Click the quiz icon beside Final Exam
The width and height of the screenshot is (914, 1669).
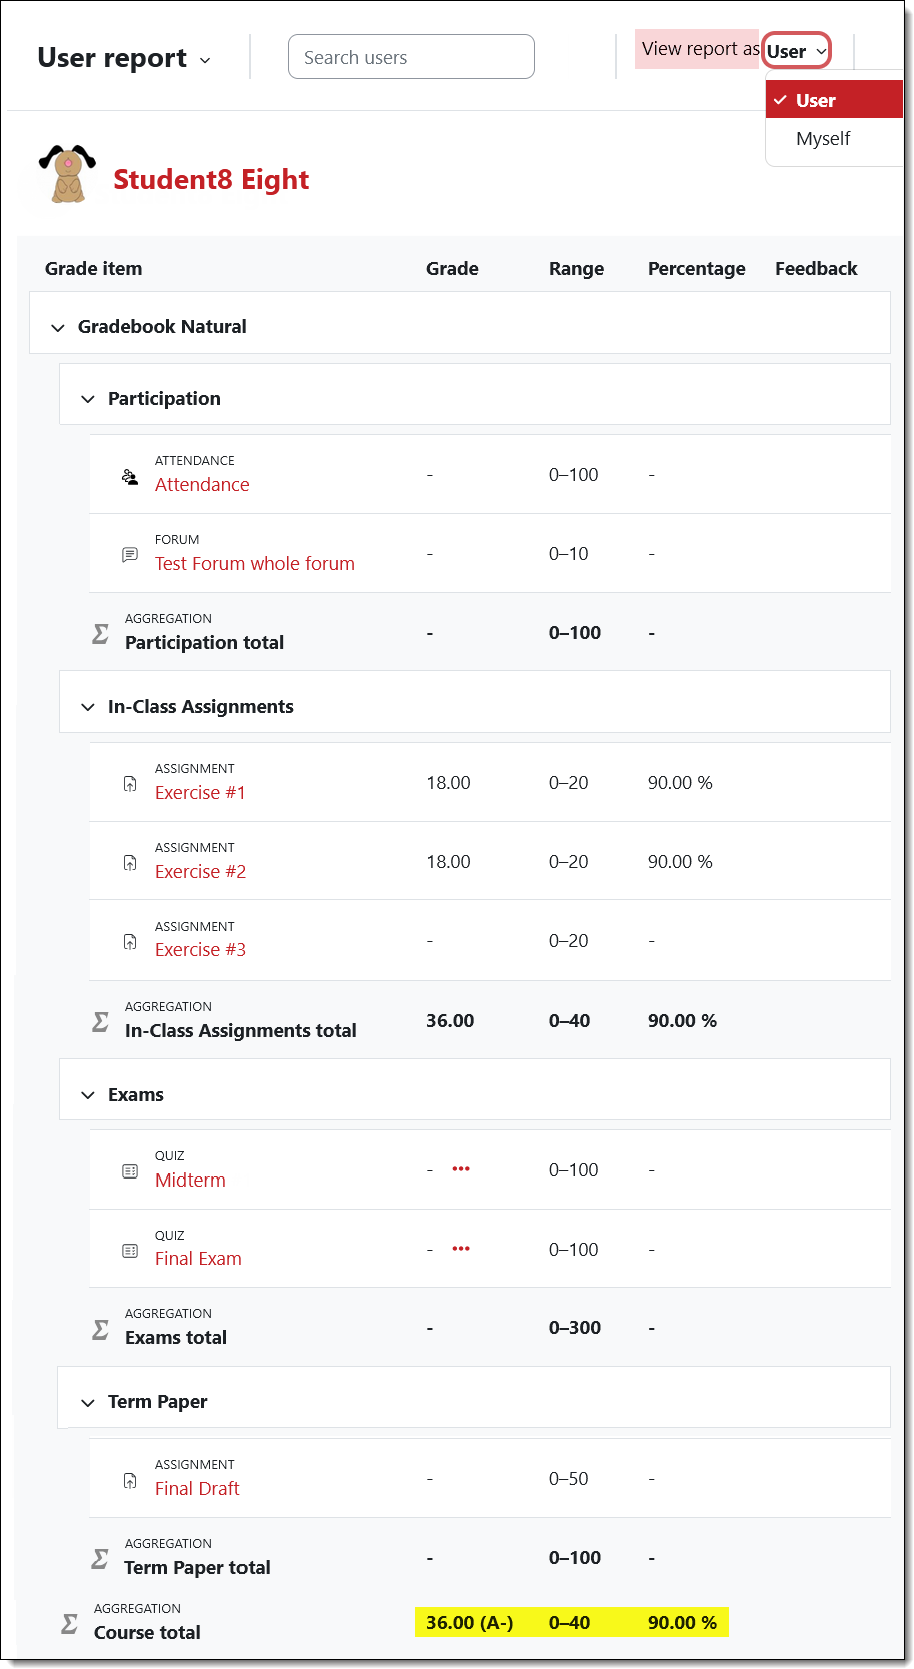pyautogui.click(x=130, y=1250)
